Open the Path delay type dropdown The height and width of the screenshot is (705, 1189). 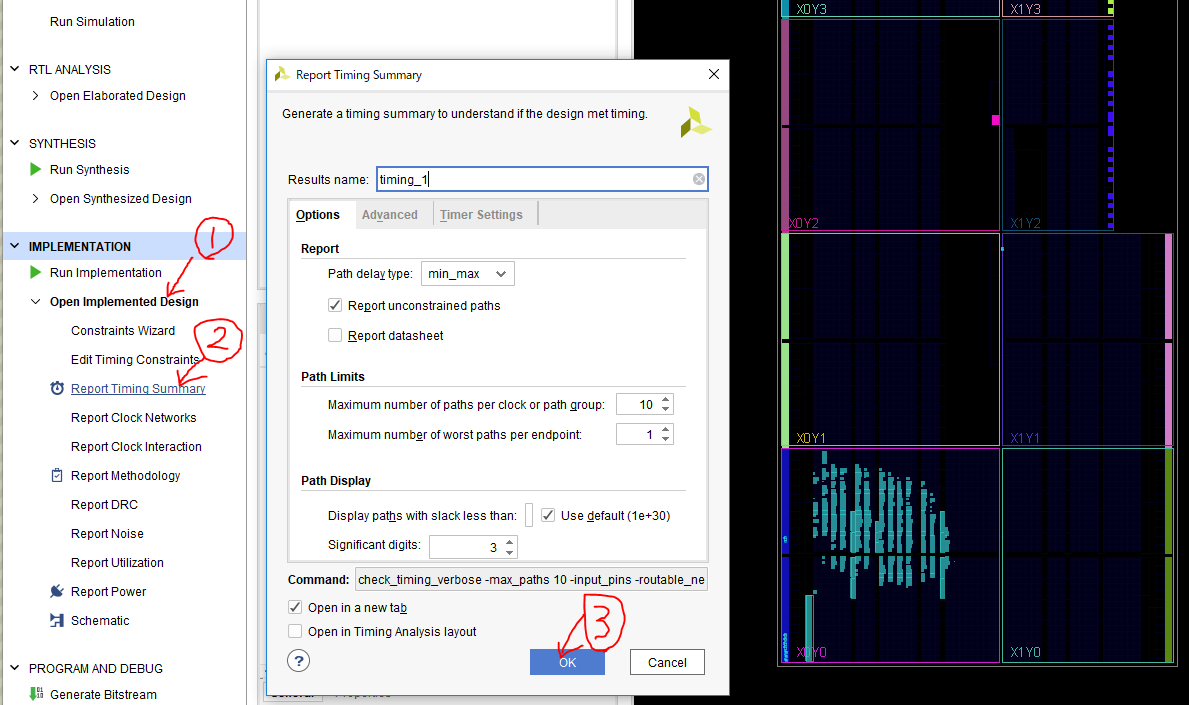(467, 273)
